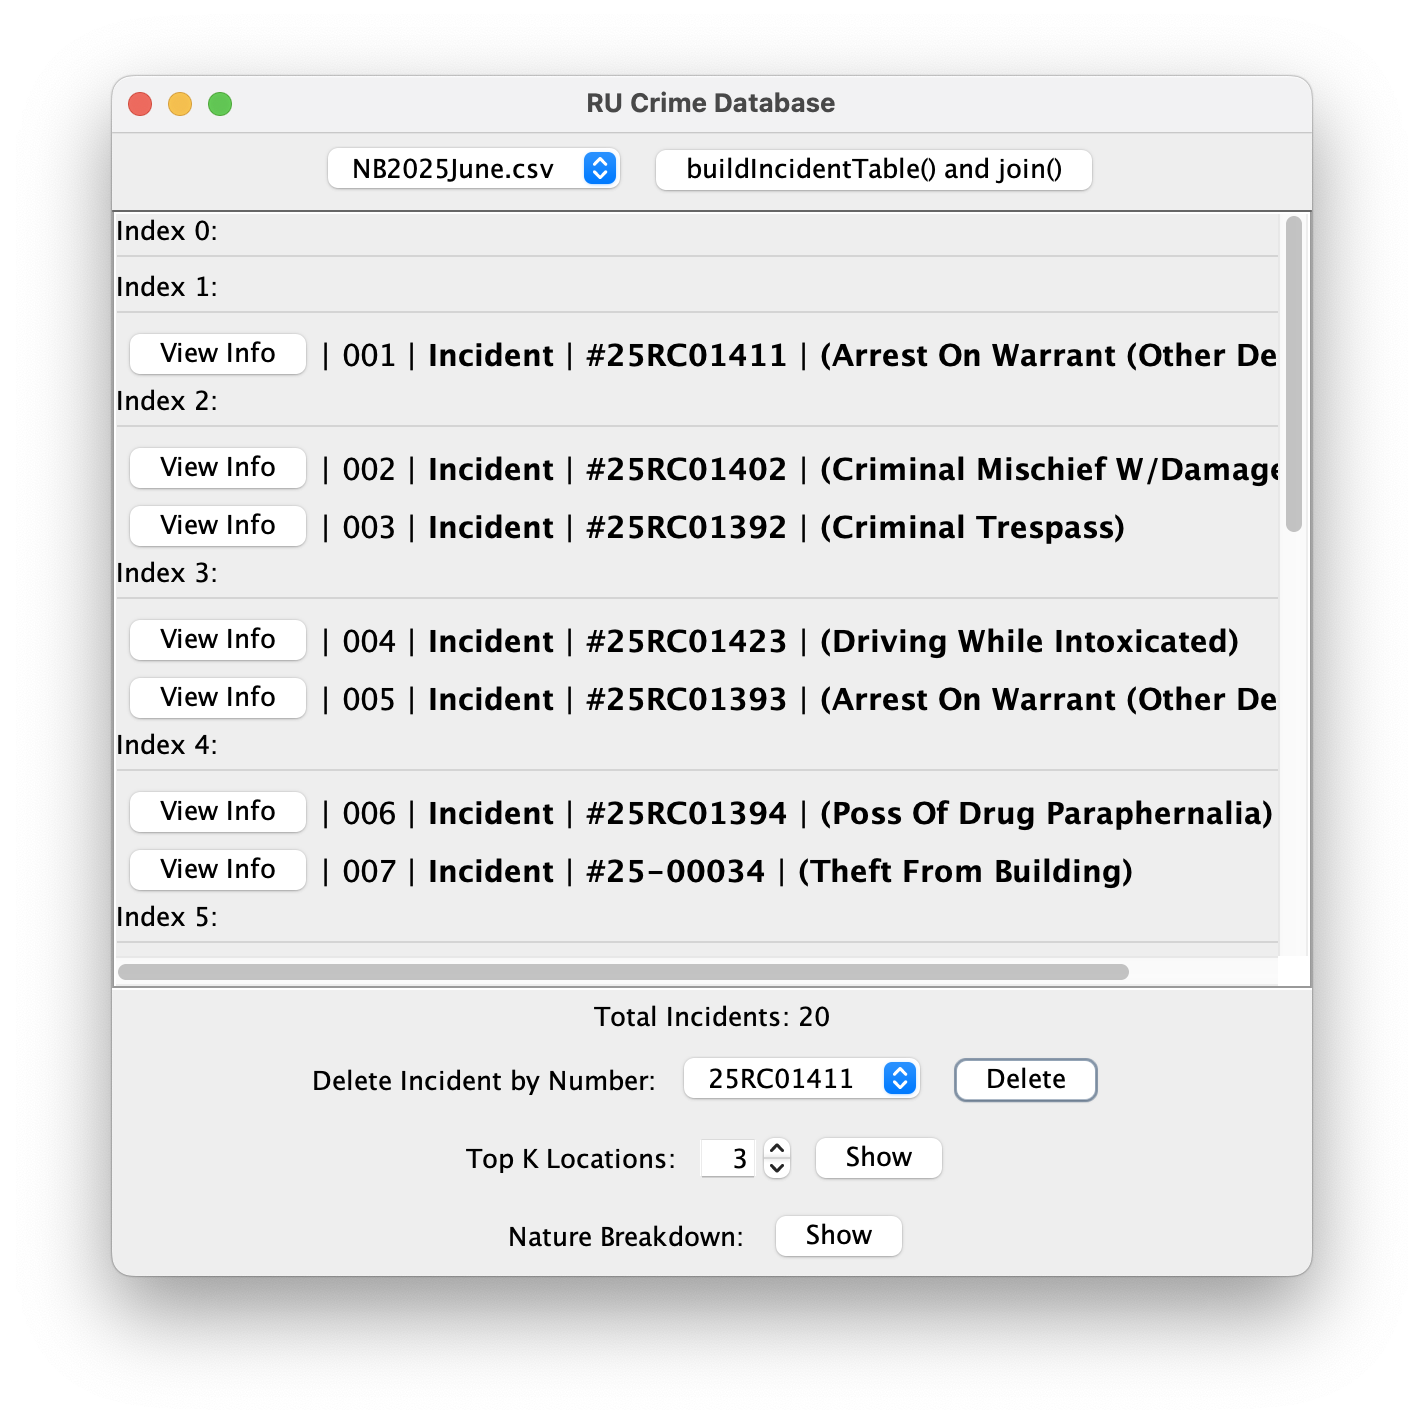View info for Theft From Building incident

[x=217, y=870]
